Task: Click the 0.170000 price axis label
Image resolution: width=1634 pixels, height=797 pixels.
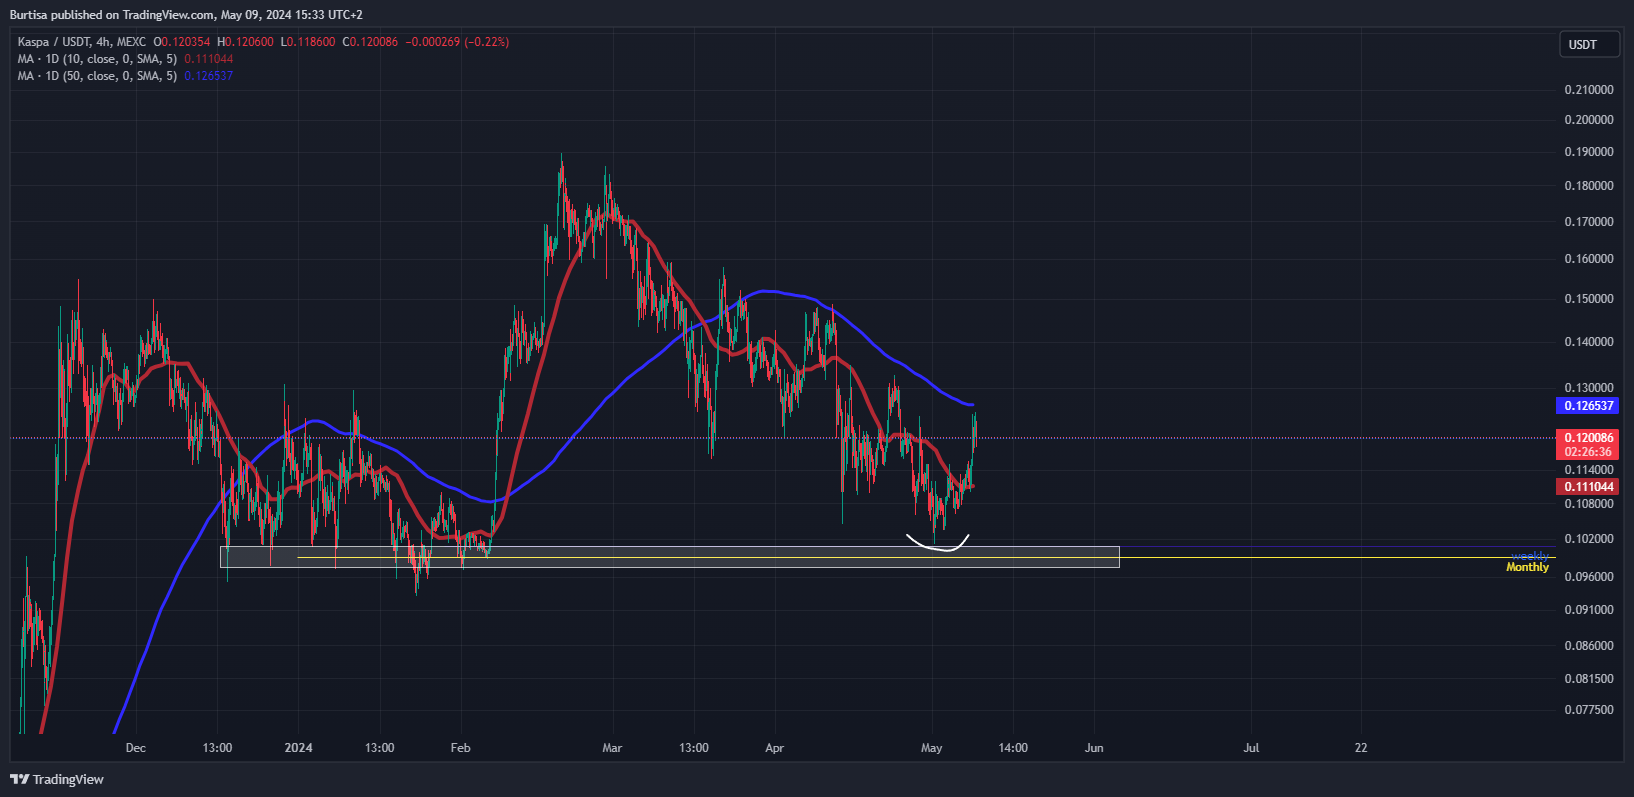Action: 1589,222
